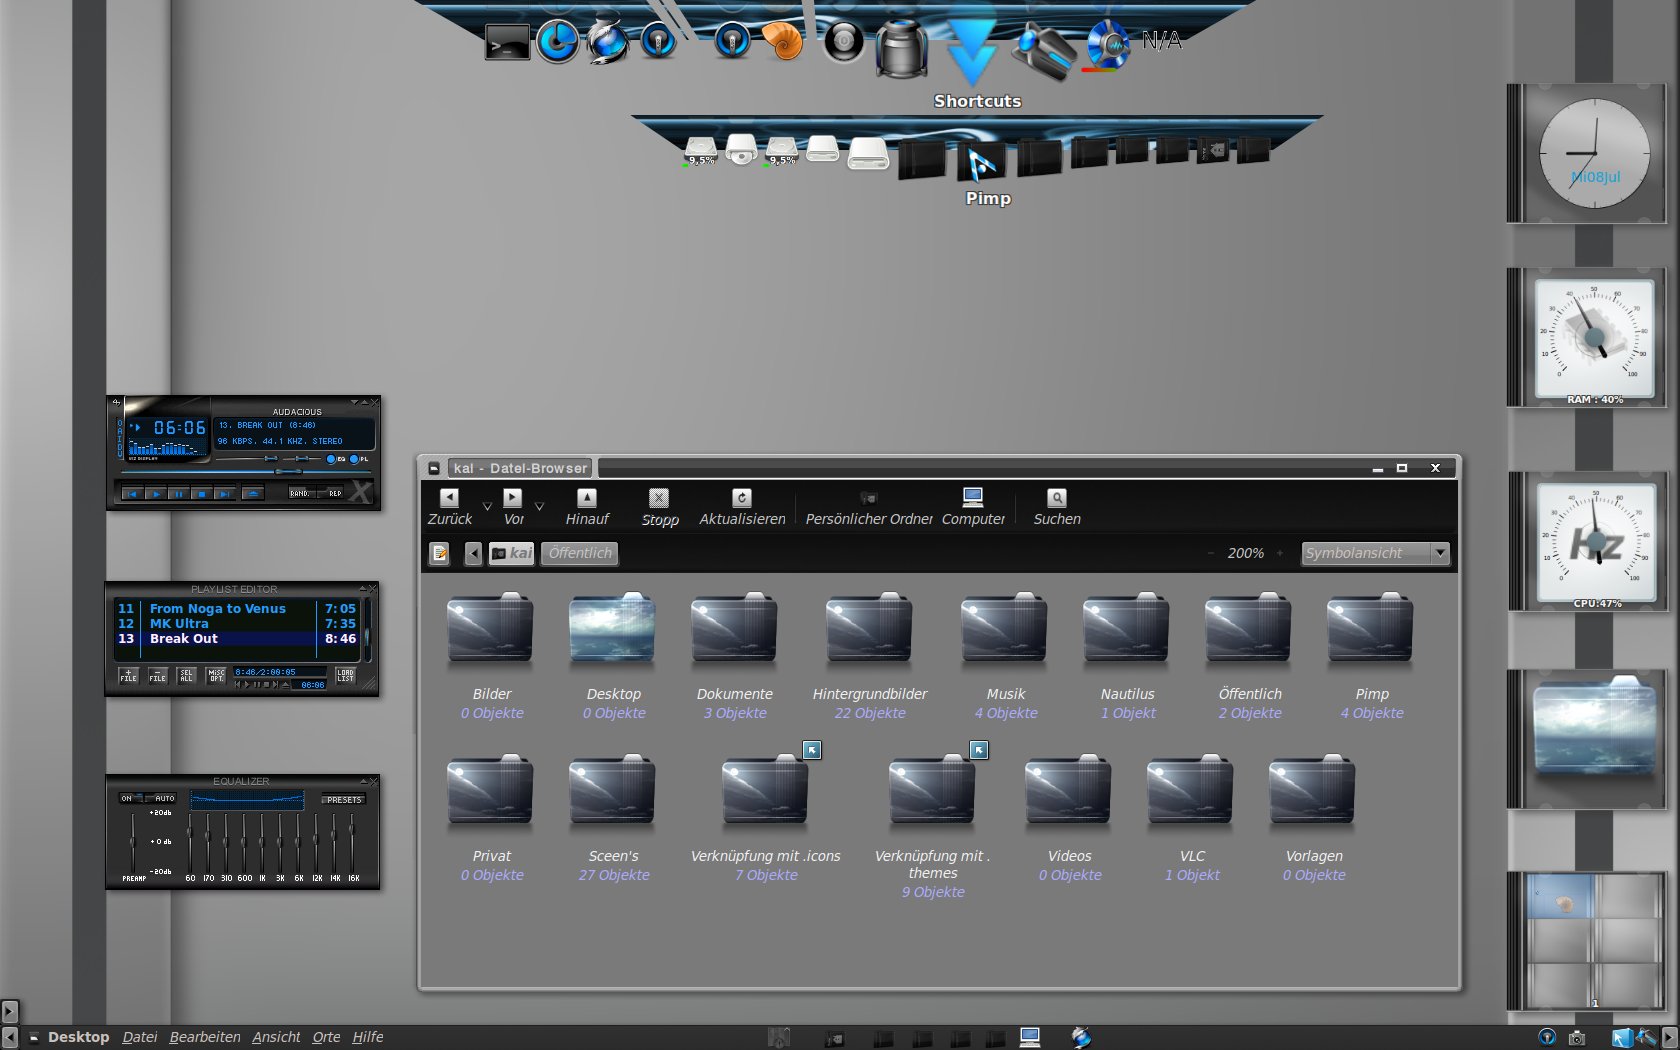Screen dimensions: 1680x1050
Task: Click the Audacious next track button
Action: [225, 494]
